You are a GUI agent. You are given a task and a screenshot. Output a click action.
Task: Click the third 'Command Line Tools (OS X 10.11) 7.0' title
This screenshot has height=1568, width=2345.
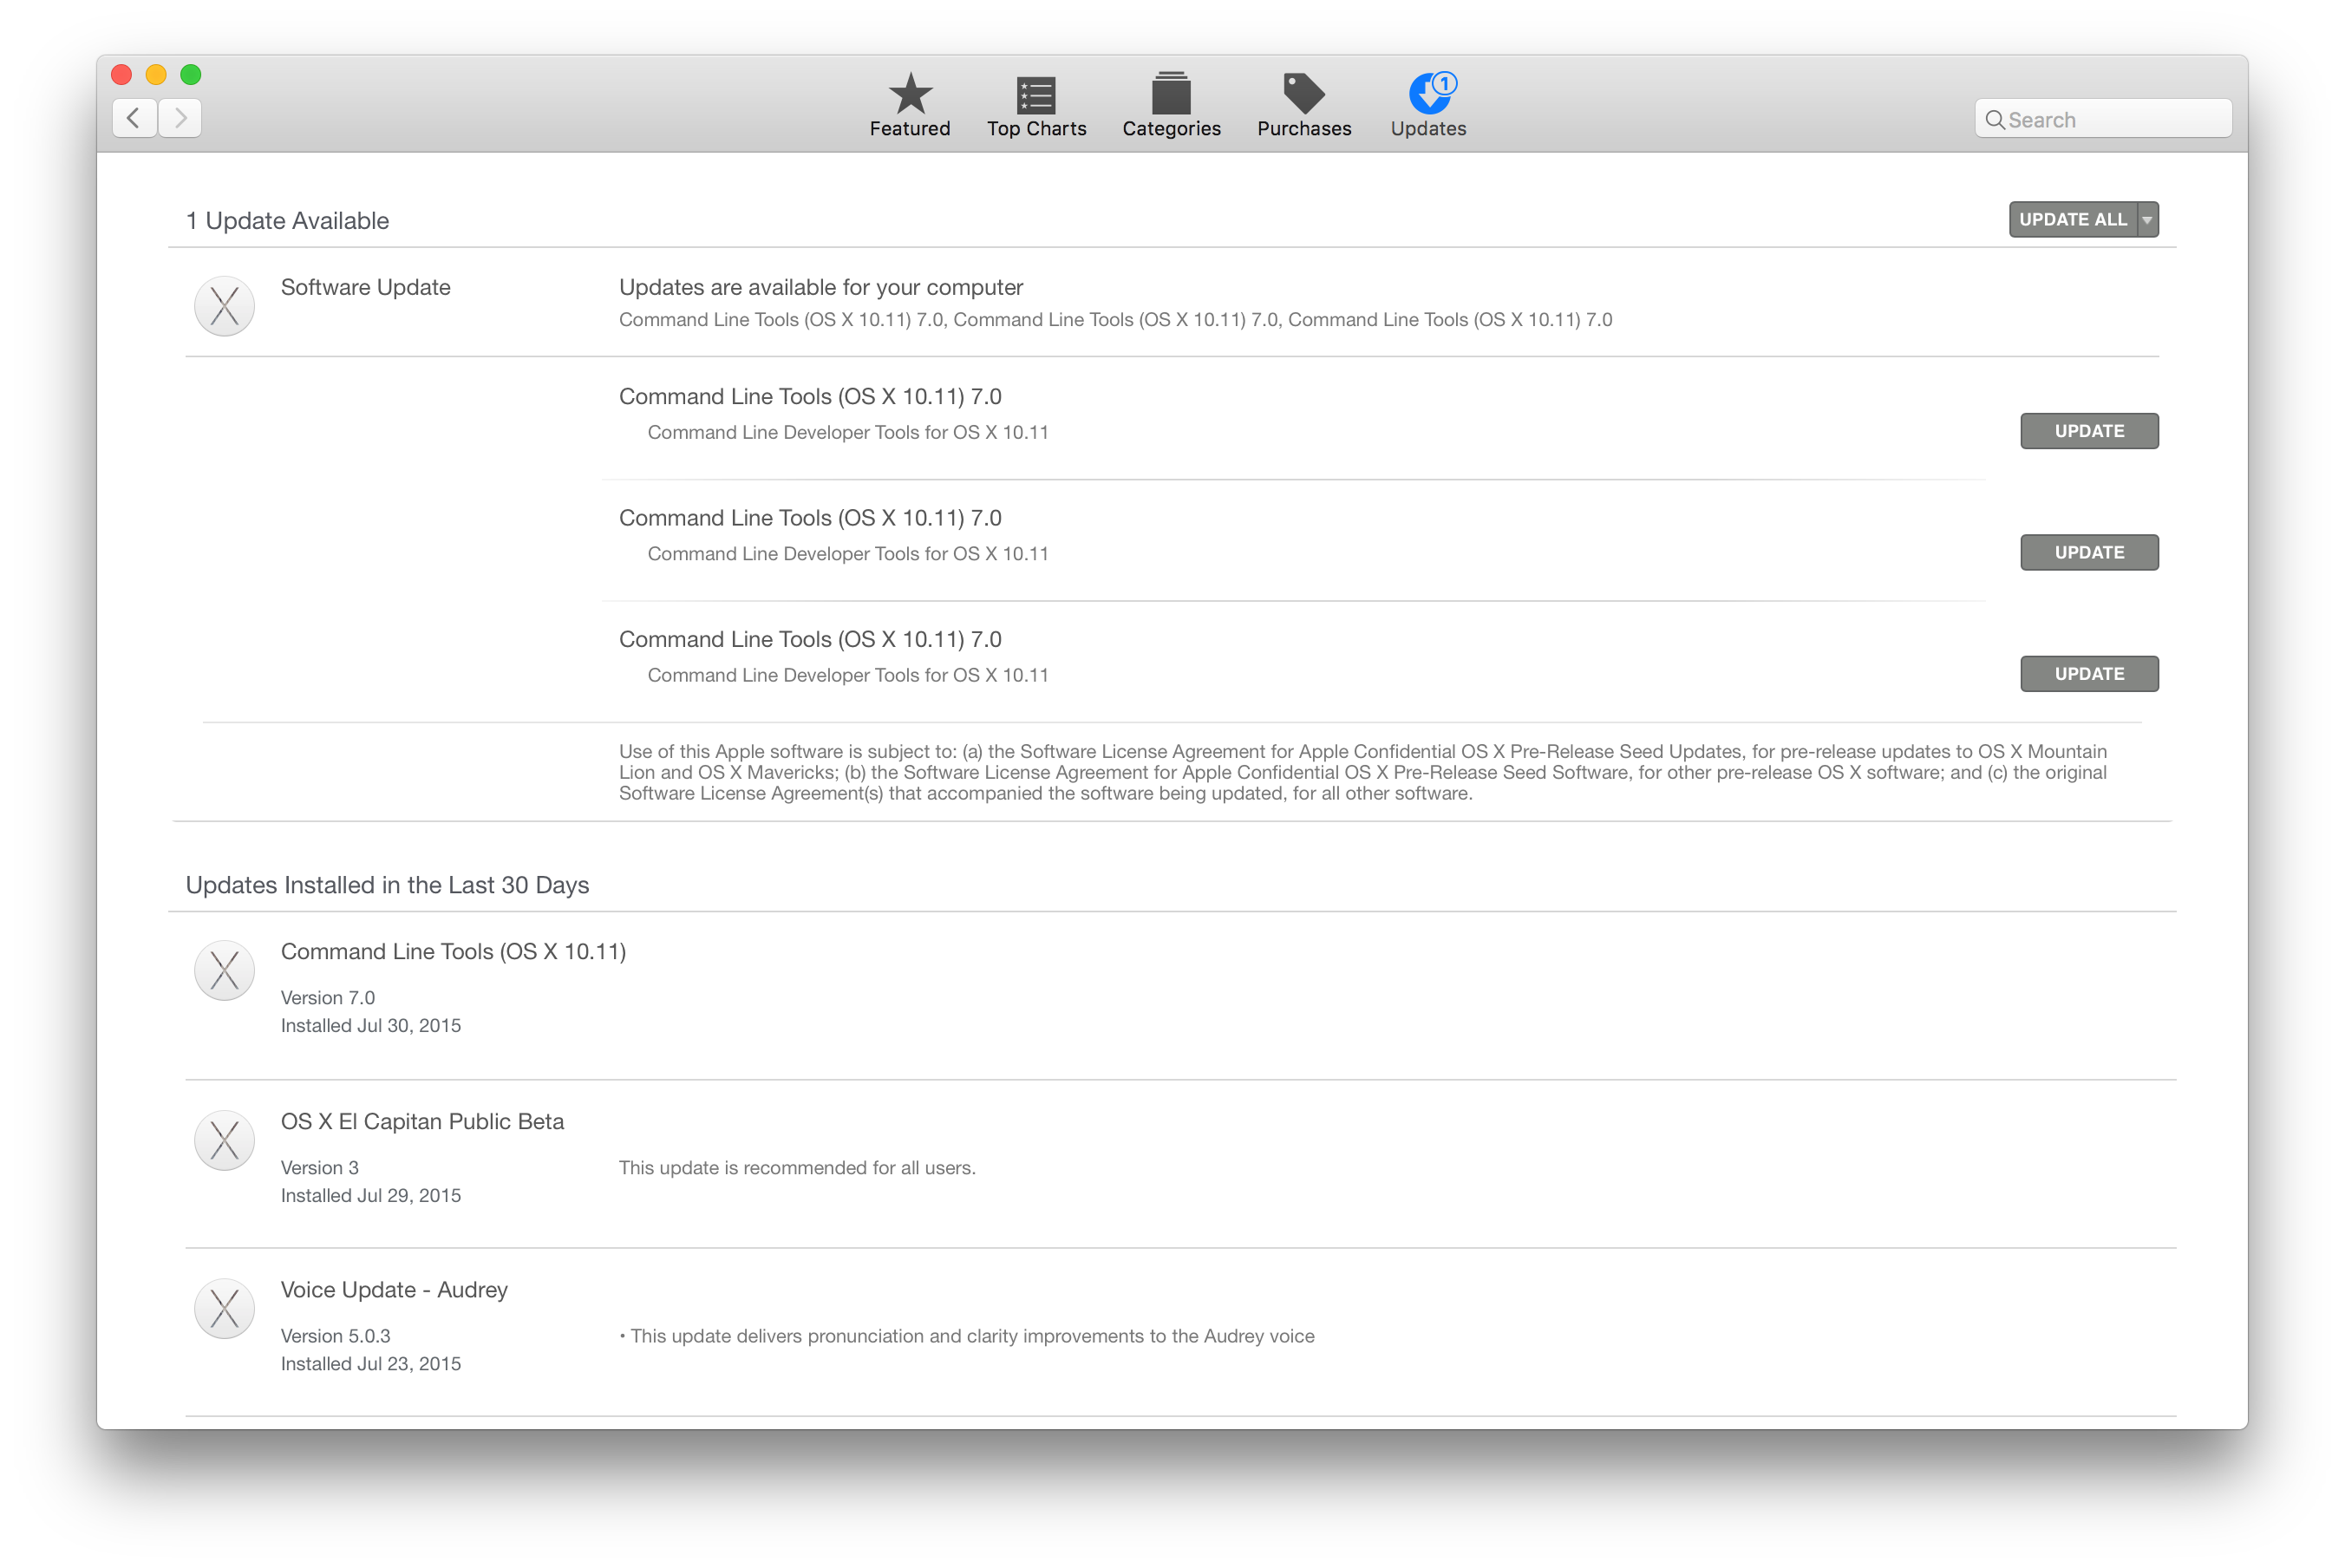click(810, 640)
